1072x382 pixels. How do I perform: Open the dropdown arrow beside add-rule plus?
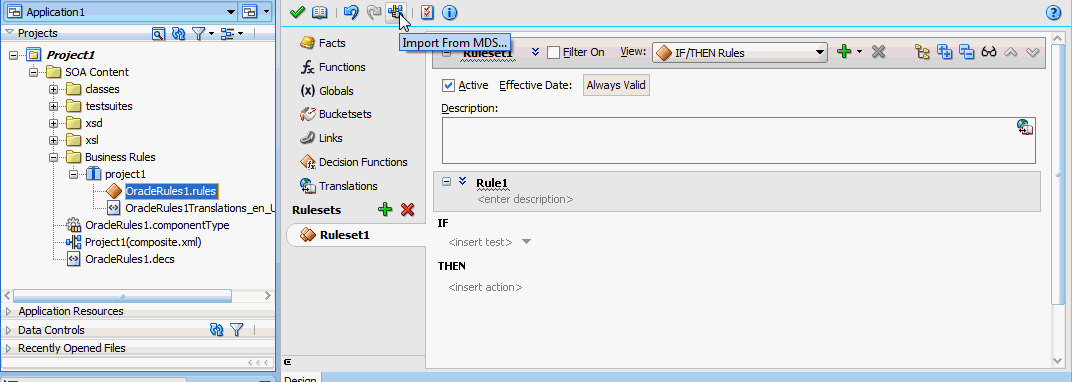point(859,53)
